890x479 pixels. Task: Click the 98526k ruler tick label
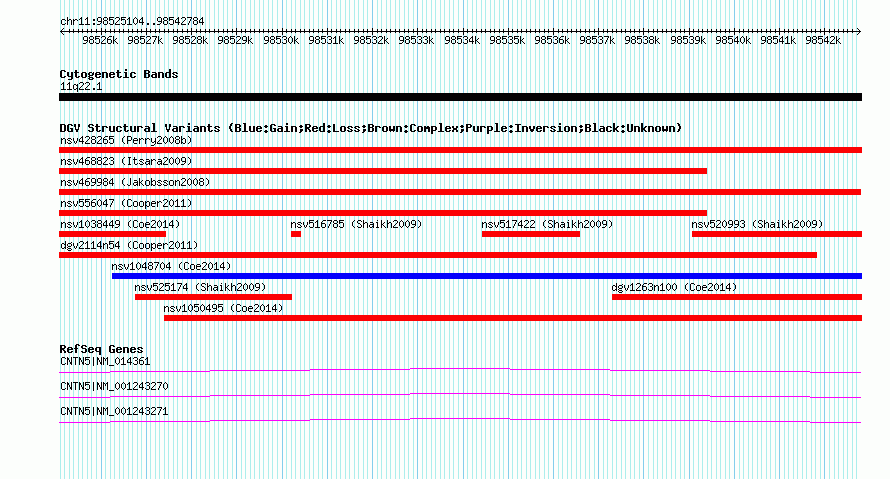click(x=100, y=40)
